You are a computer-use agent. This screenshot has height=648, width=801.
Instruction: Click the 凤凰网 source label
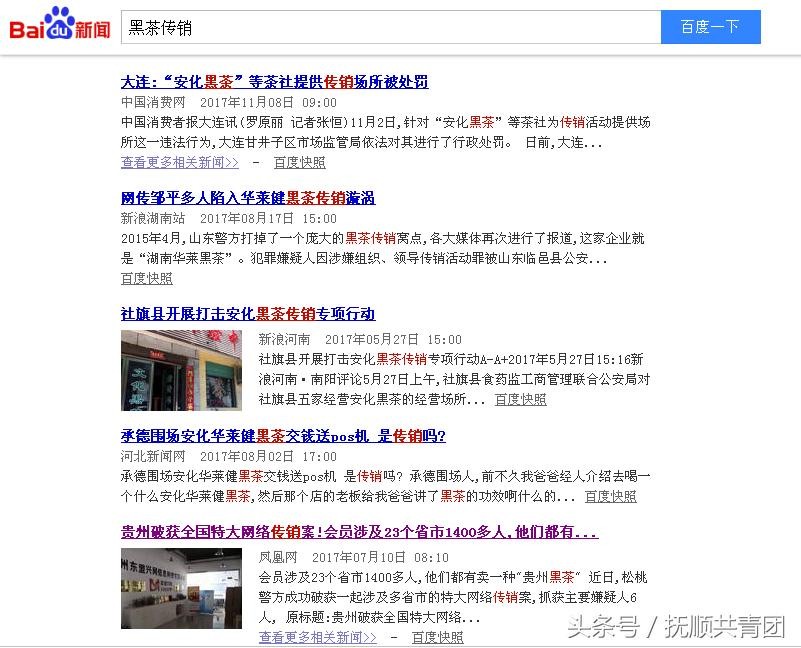278,557
